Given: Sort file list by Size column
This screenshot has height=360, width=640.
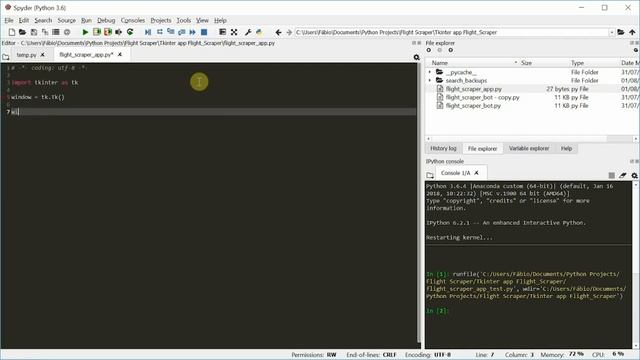Looking at the screenshot, I should coord(527,63).
